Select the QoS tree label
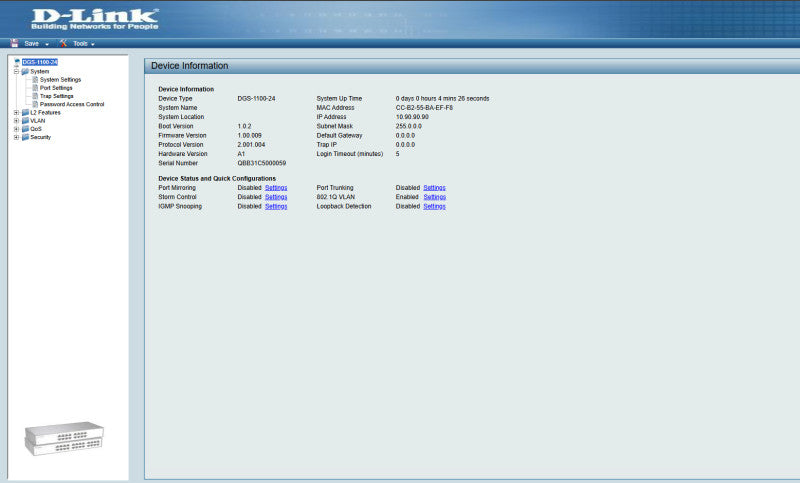800x483 pixels. click(x=36, y=129)
